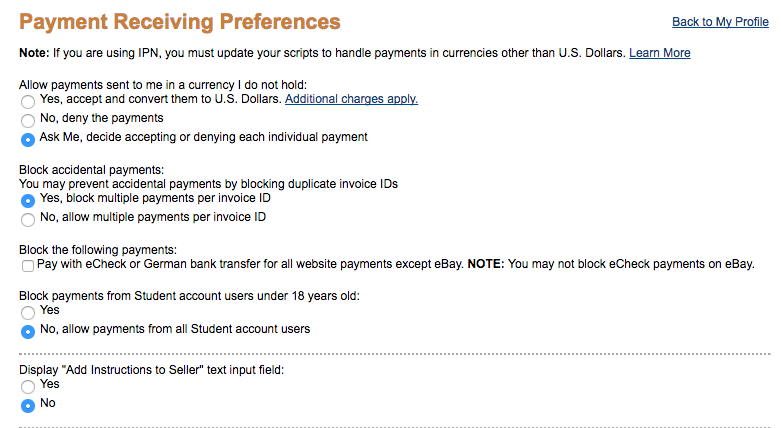Image resolution: width=781 pixels, height=428 pixels.
Task: Click the 'Yes' label under Student account block
Action: point(49,310)
